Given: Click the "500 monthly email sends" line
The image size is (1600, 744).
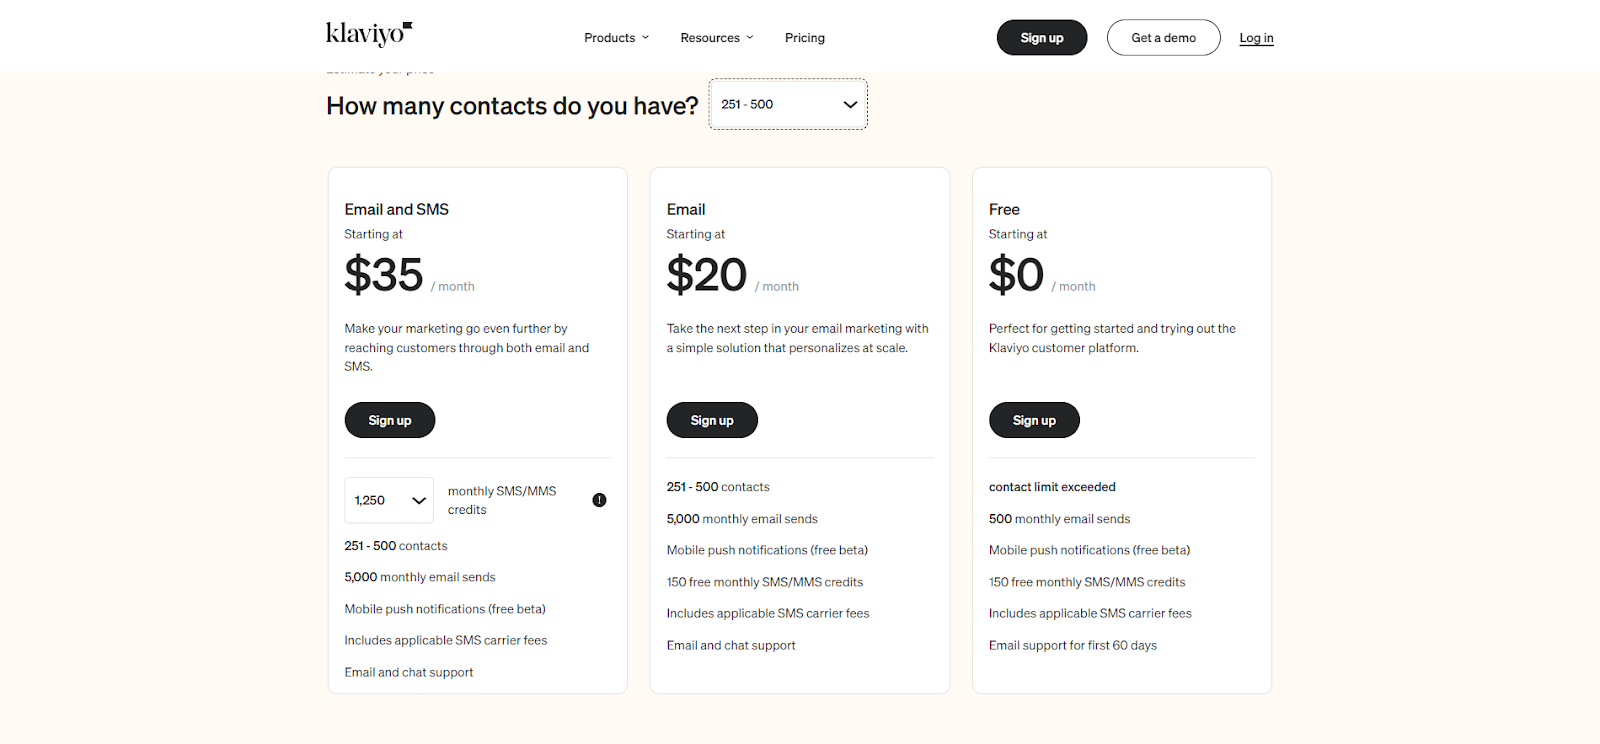Looking at the screenshot, I should [x=1059, y=519].
